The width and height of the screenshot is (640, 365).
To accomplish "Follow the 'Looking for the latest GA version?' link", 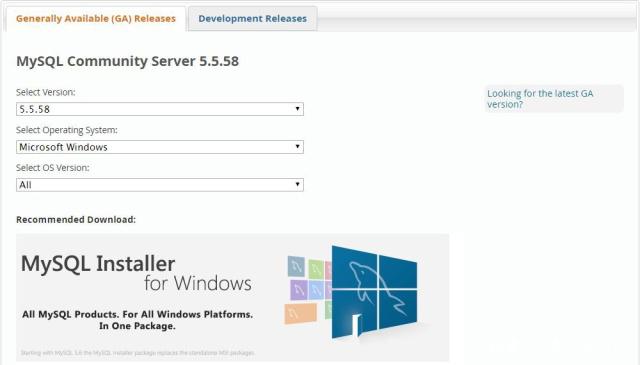I will [x=540, y=99].
